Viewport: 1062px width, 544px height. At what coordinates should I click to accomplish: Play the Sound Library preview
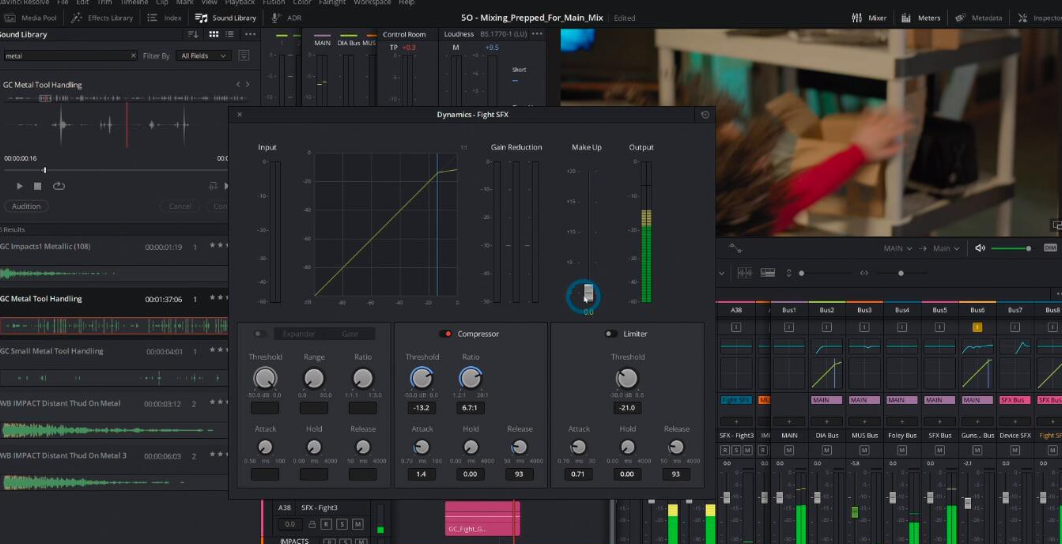coord(19,186)
